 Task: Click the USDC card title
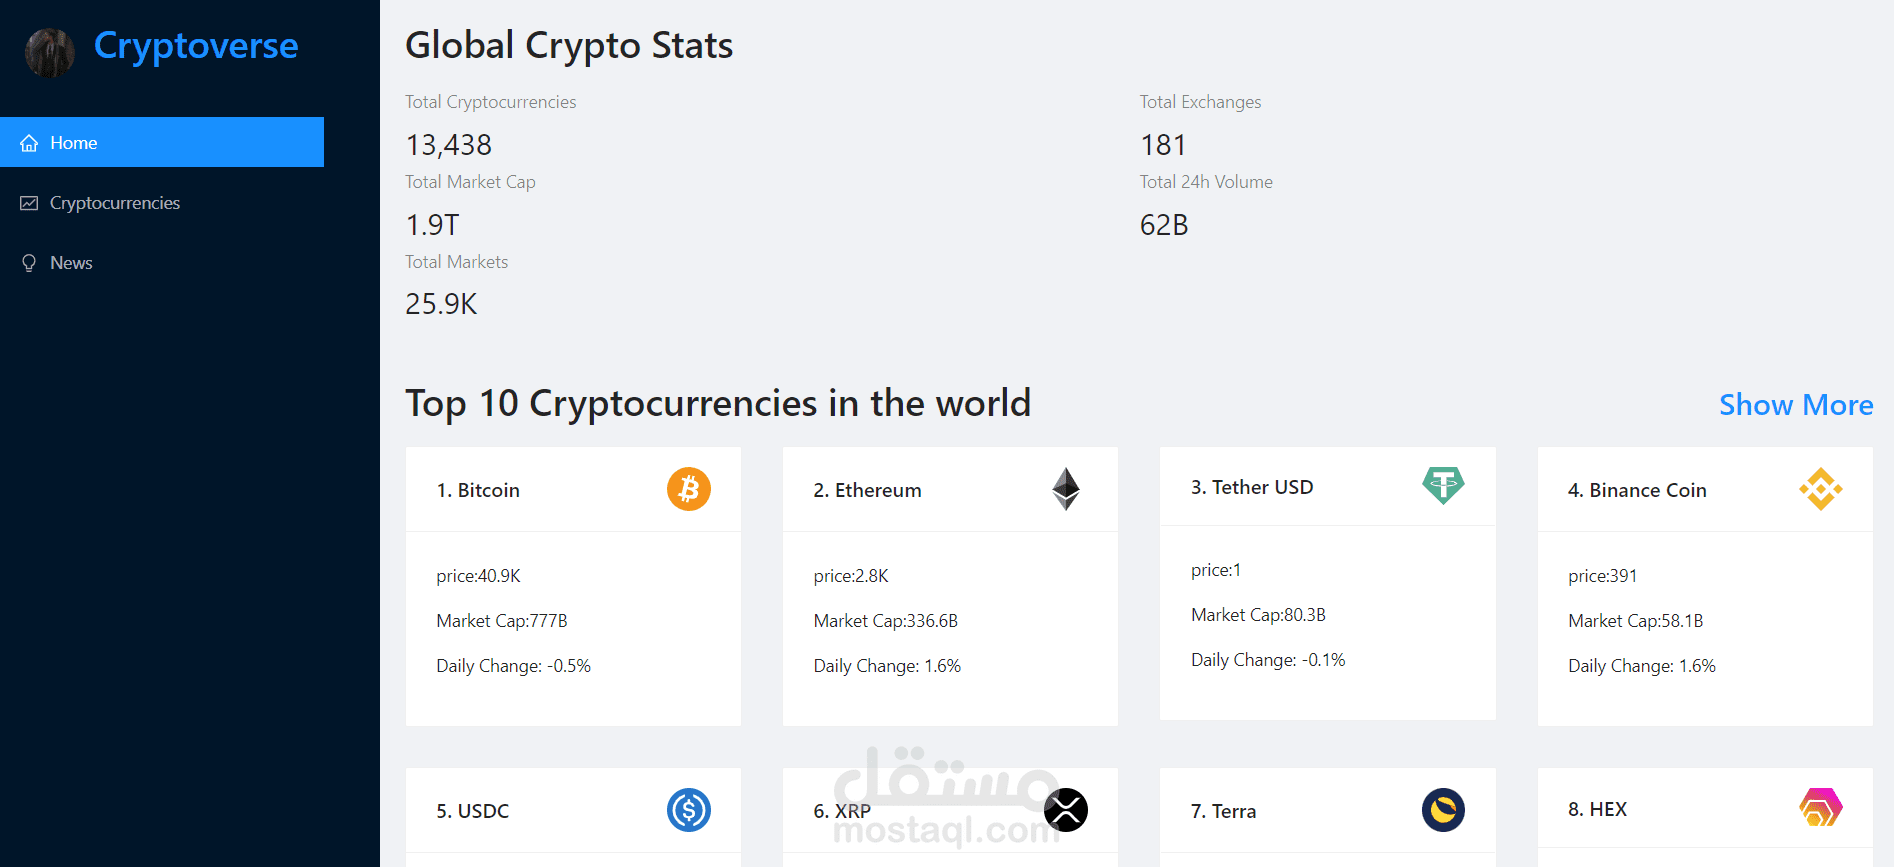point(472,811)
